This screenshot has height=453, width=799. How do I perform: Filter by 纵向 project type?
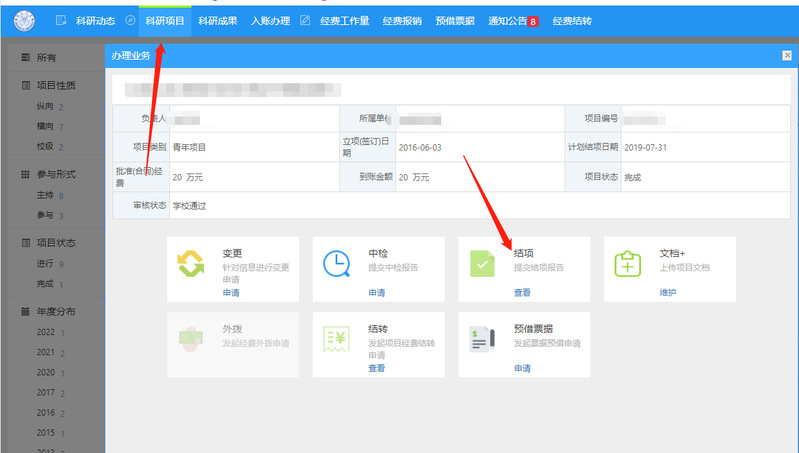(x=46, y=106)
